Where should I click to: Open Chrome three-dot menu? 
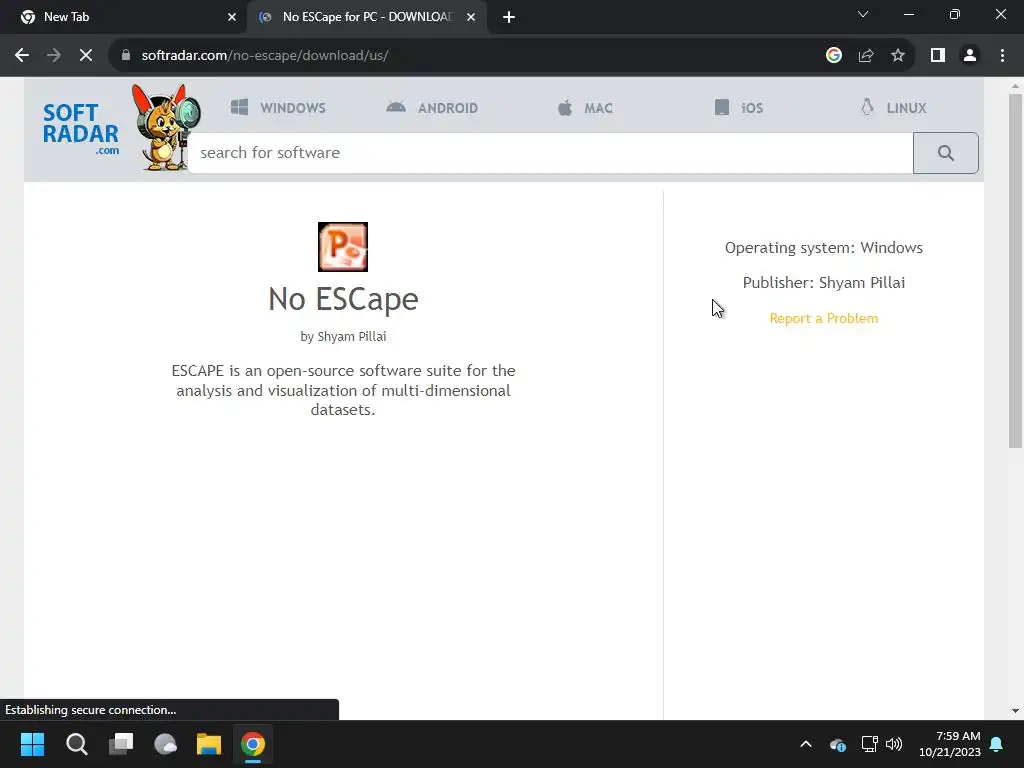point(1002,56)
